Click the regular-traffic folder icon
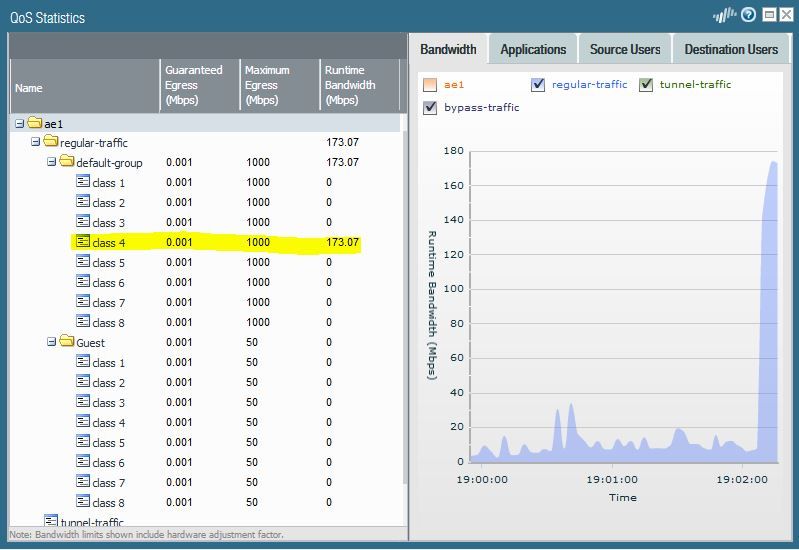 [50, 143]
